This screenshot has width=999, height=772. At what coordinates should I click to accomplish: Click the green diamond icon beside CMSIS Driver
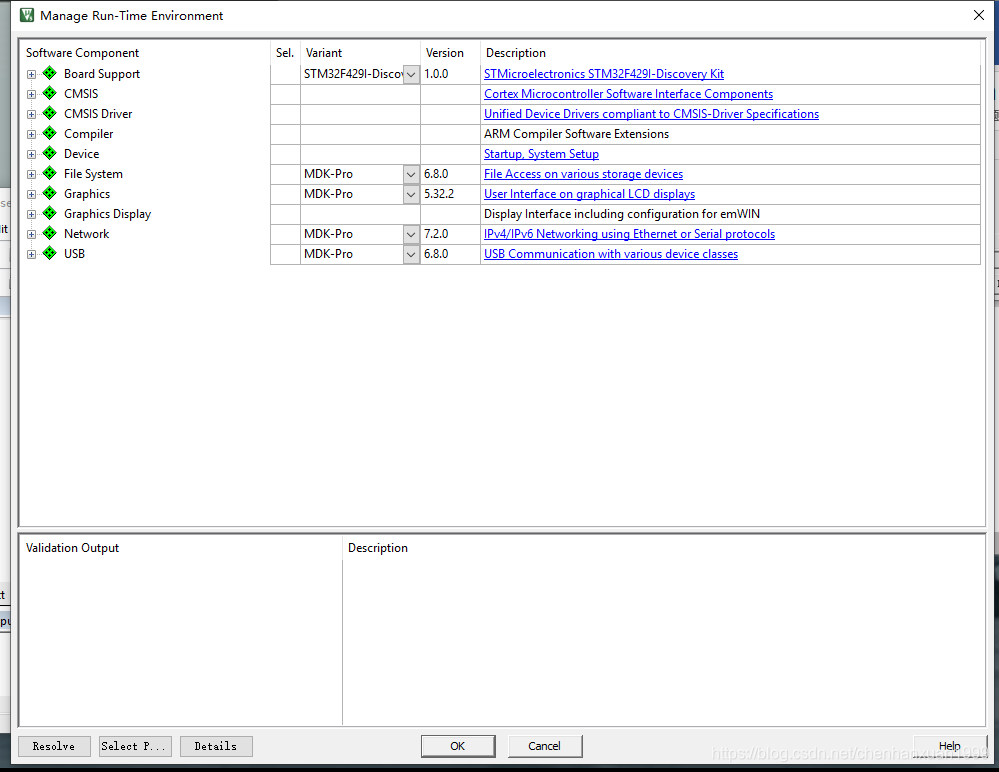coord(50,113)
